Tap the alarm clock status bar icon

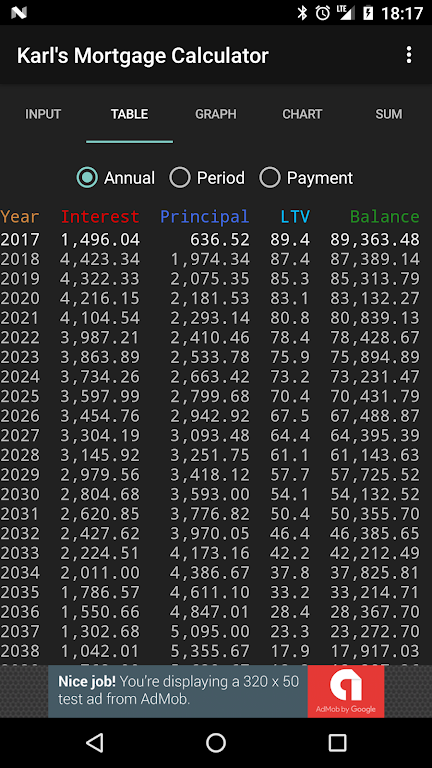(322, 13)
